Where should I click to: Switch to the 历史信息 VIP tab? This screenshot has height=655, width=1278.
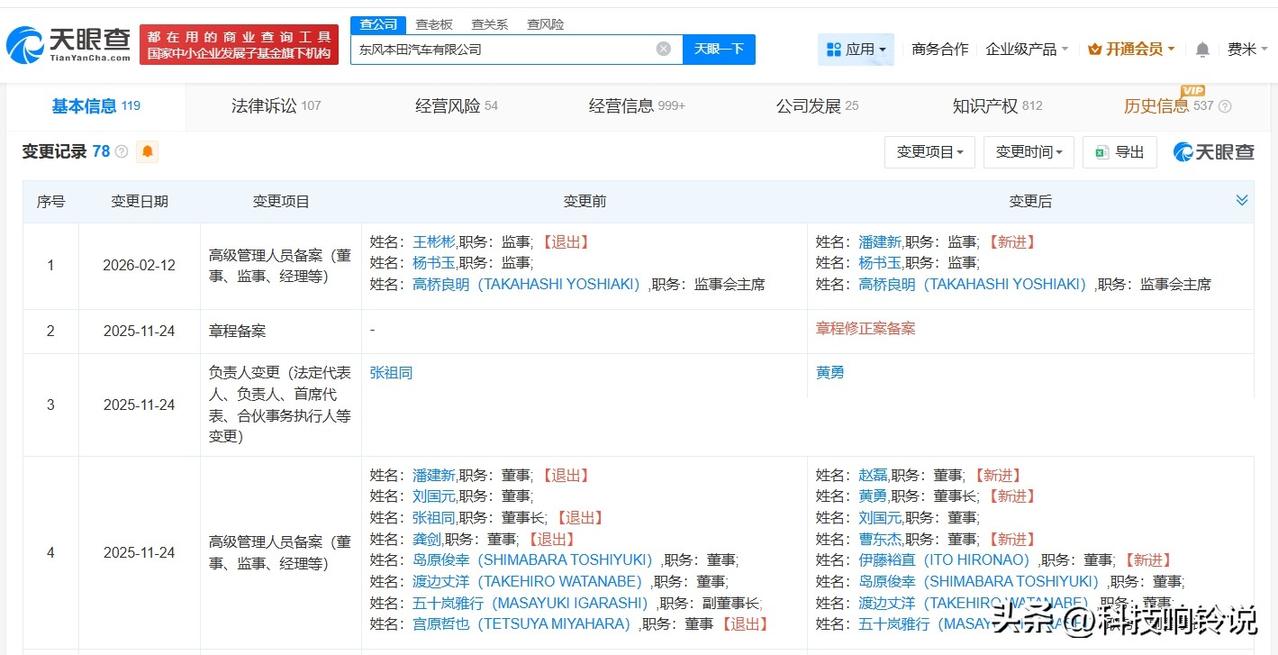tap(1168, 106)
